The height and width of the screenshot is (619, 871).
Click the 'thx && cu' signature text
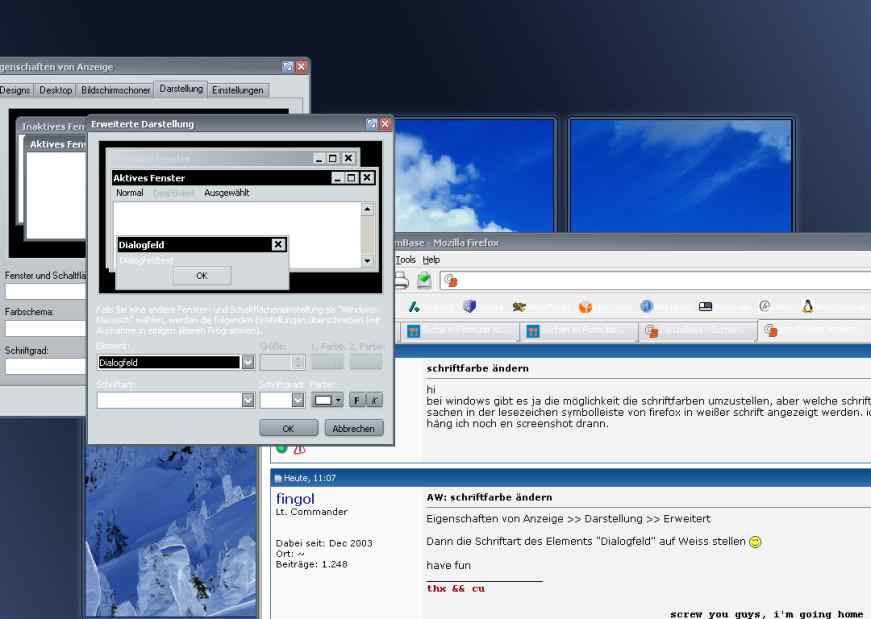pyautogui.click(x=455, y=588)
